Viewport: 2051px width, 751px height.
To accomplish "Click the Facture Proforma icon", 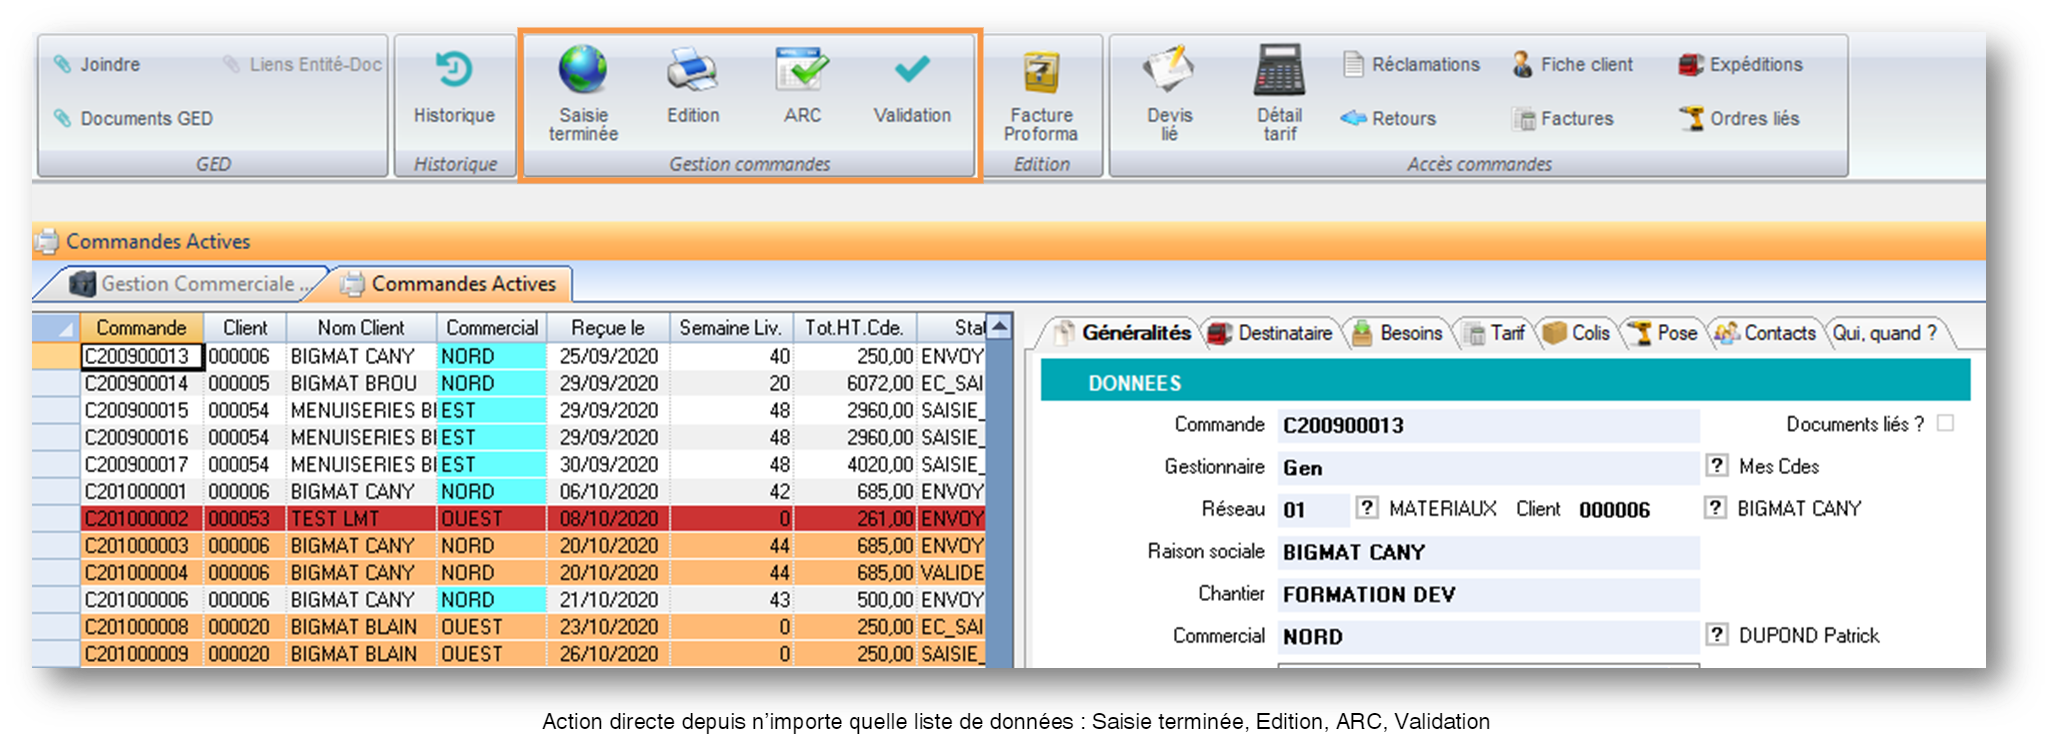I will click(x=1040, y=73).
